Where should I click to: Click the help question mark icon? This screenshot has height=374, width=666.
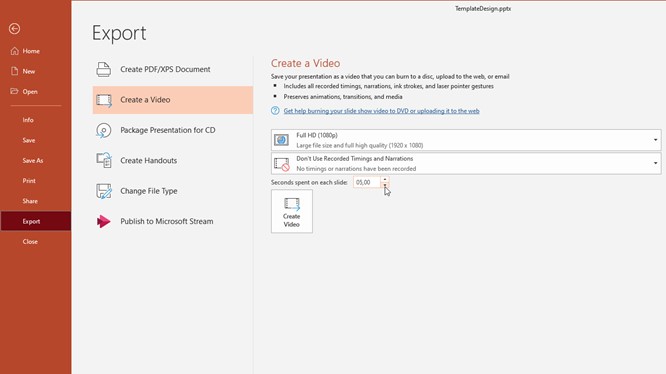click(x=275, y=111)
